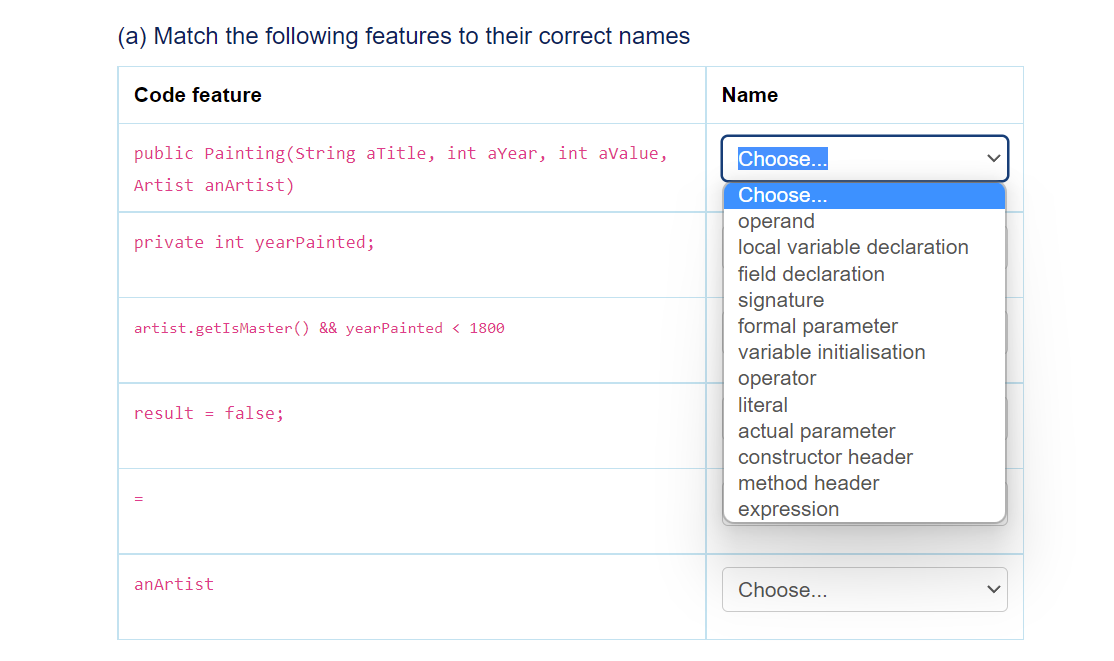Choose 'local variable declaration' option
This screenshot has width=1114, height=661.
pyautogui.click(x=853, y=247)
